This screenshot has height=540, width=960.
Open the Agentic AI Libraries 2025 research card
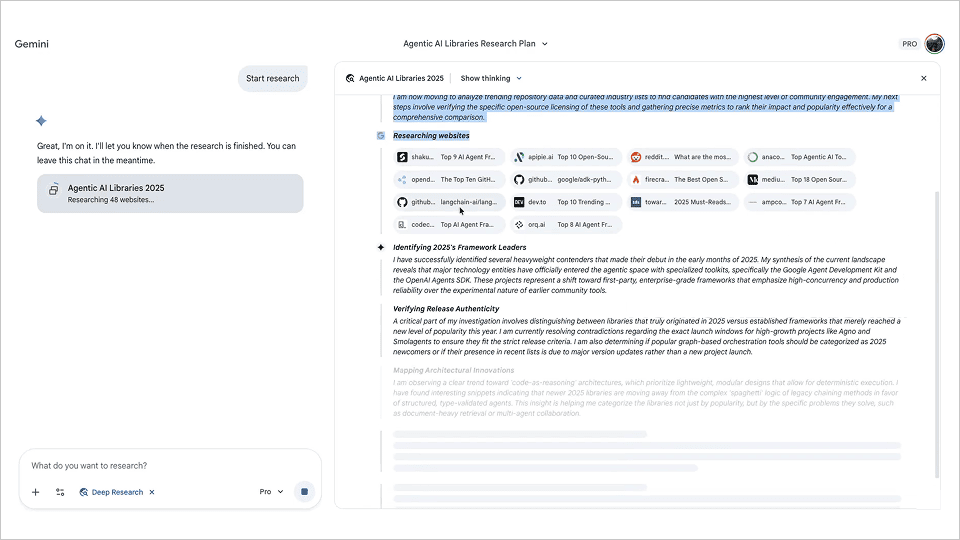coord(170,193)
